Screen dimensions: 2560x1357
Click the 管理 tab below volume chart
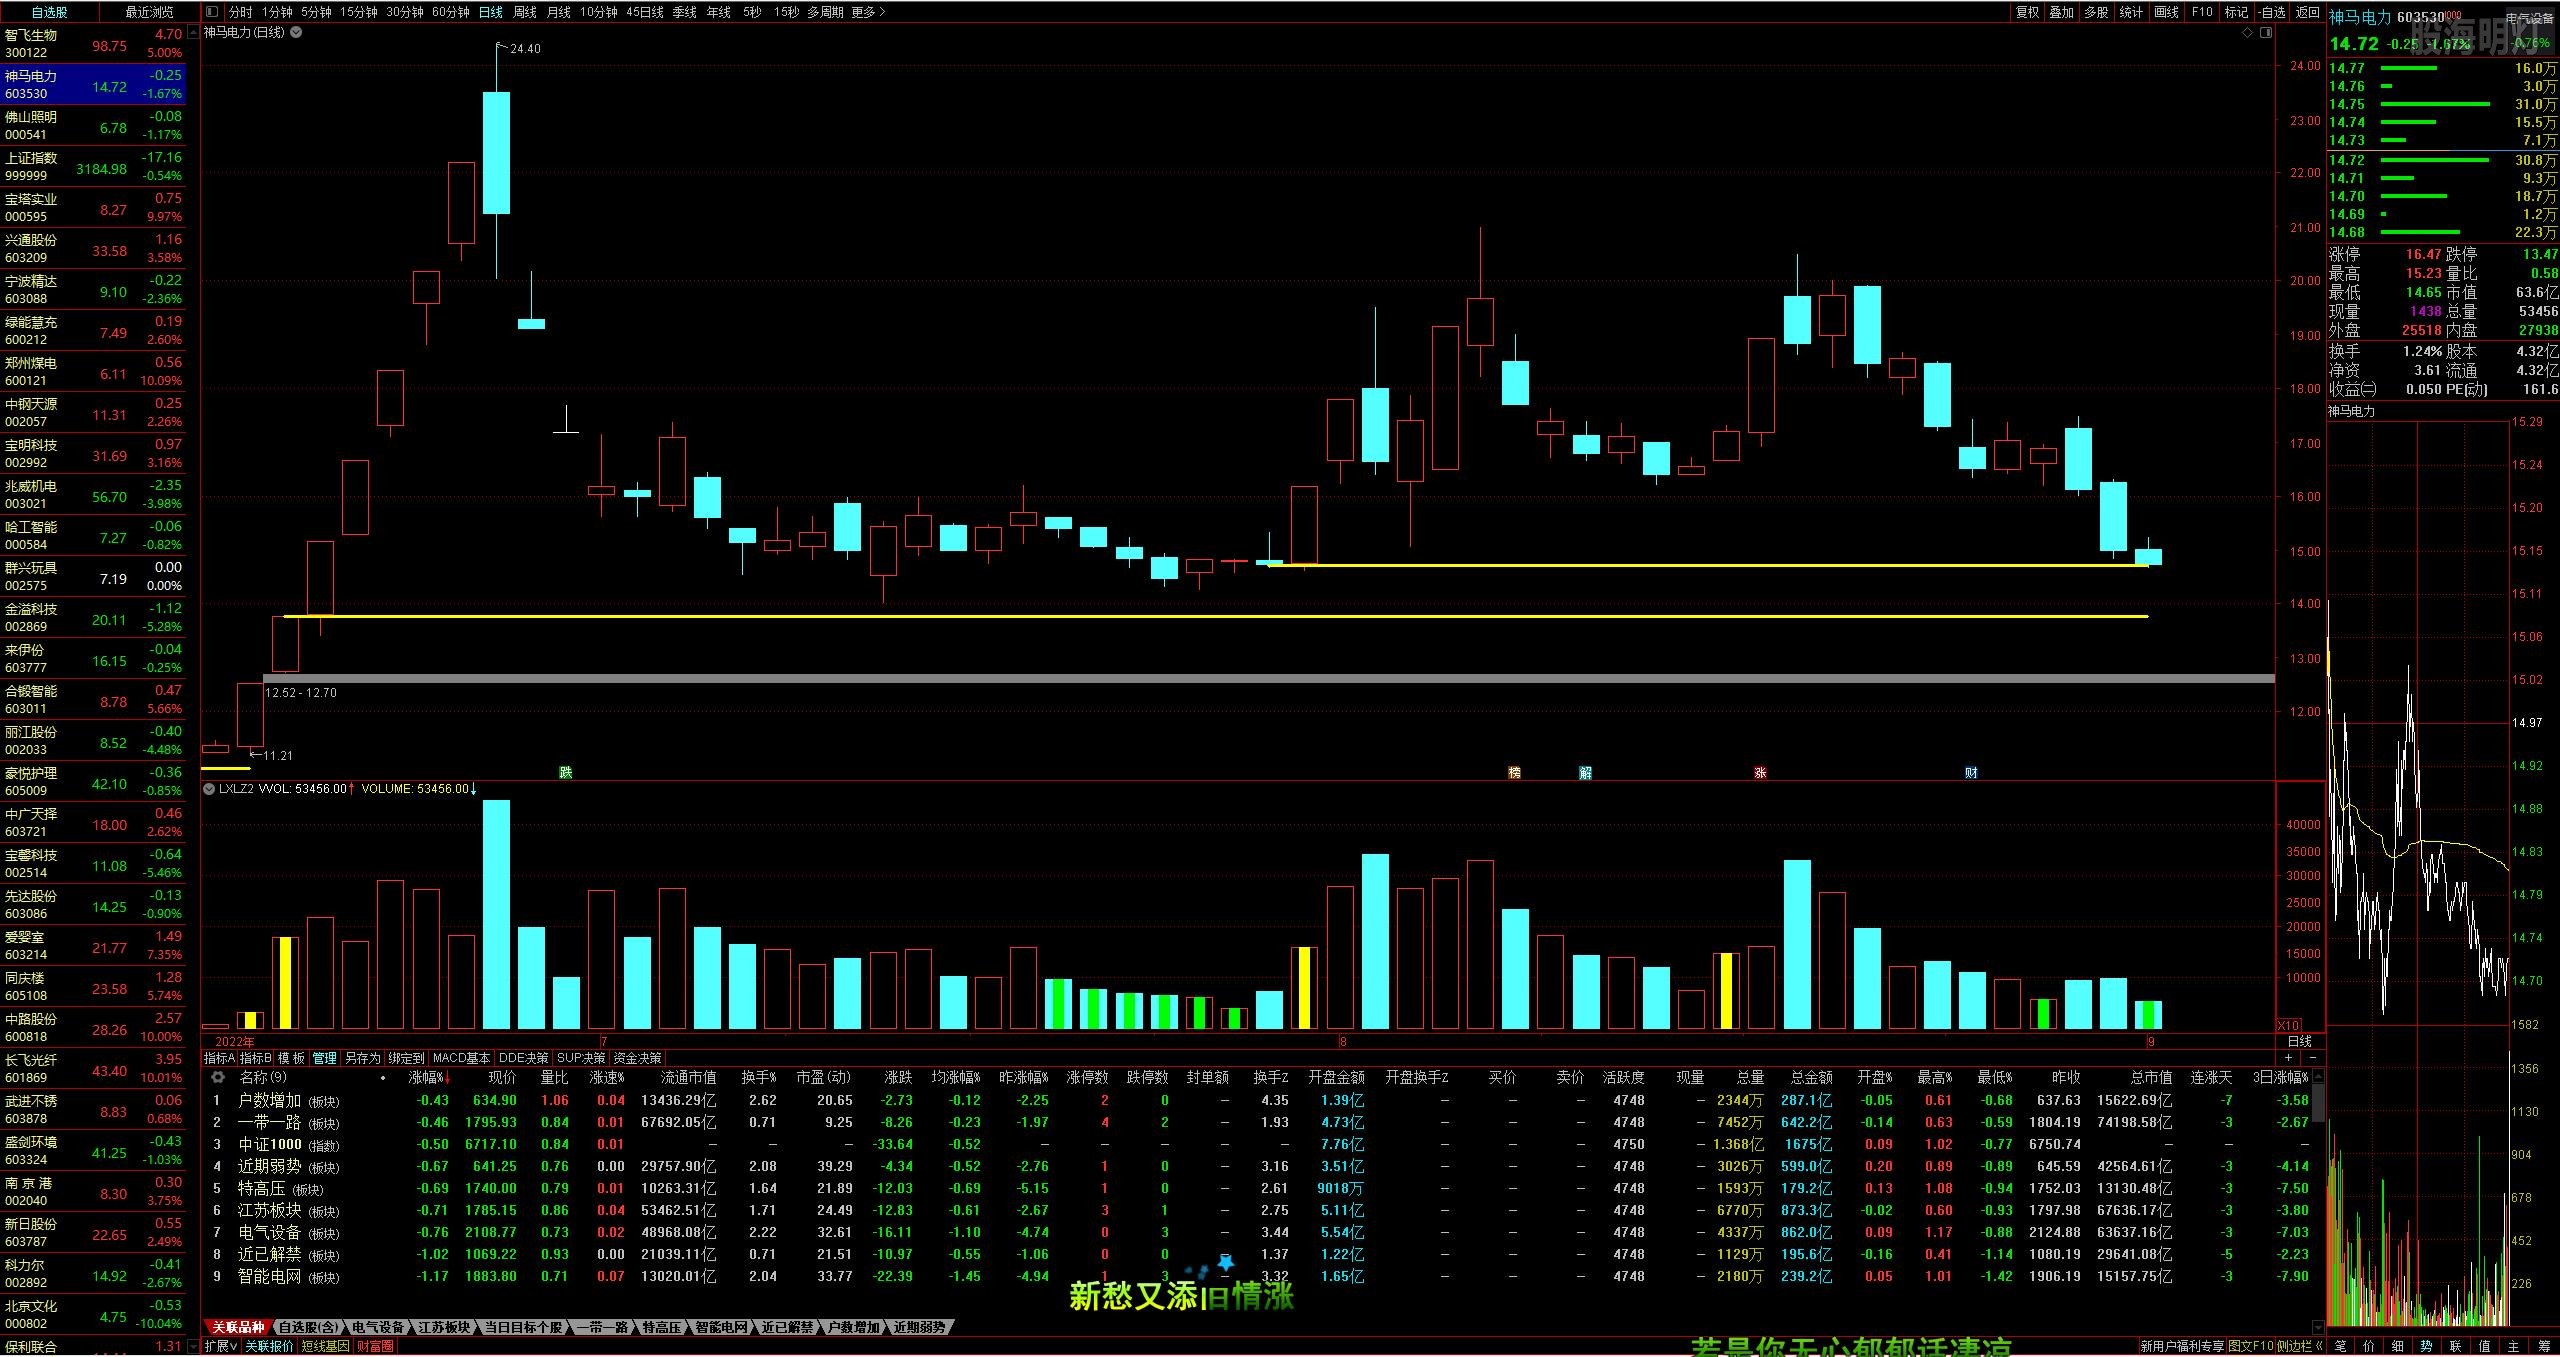(324, 1058)
